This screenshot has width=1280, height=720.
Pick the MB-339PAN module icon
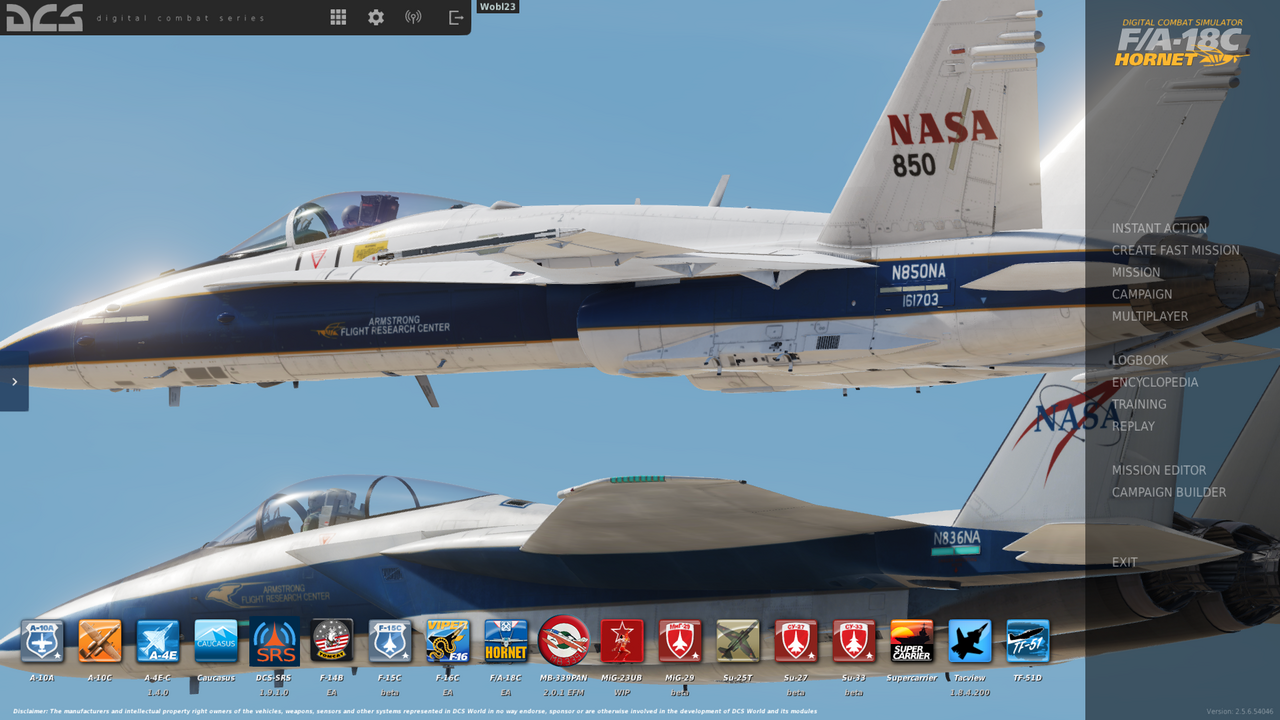(x=564, y=641)
